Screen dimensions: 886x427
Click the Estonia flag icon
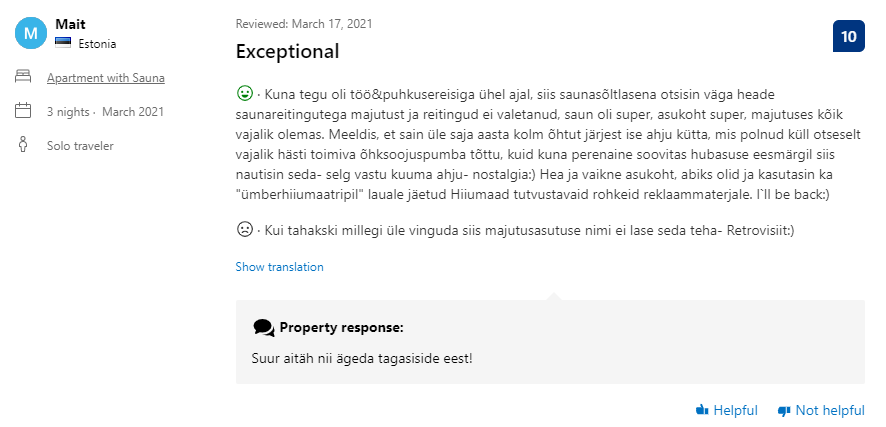[x=63, y=43]
